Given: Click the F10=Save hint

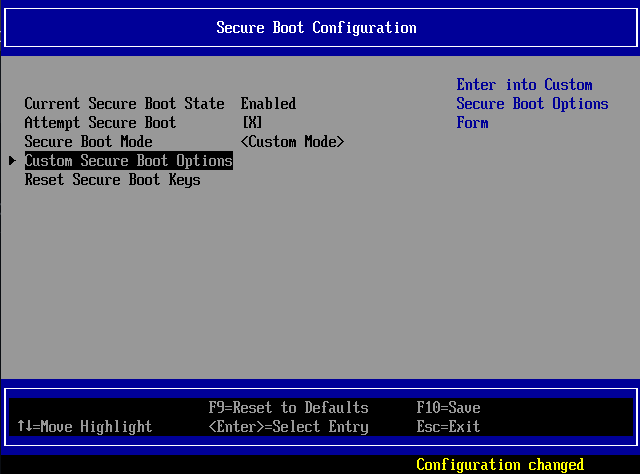Looking at the screenshot, I should 448,408.
